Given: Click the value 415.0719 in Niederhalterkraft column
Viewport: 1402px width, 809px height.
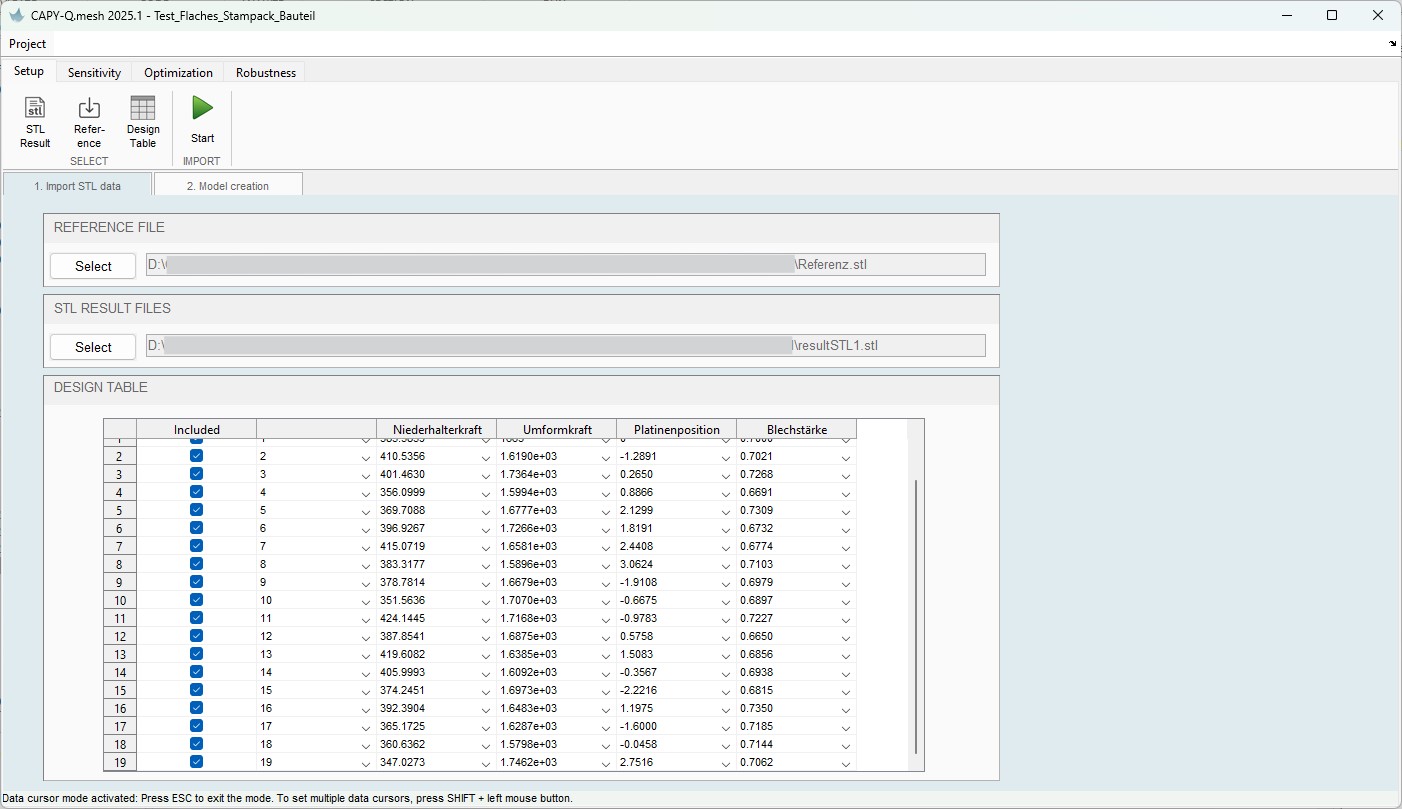Looking at the screenshot, I should click(403, 546).
